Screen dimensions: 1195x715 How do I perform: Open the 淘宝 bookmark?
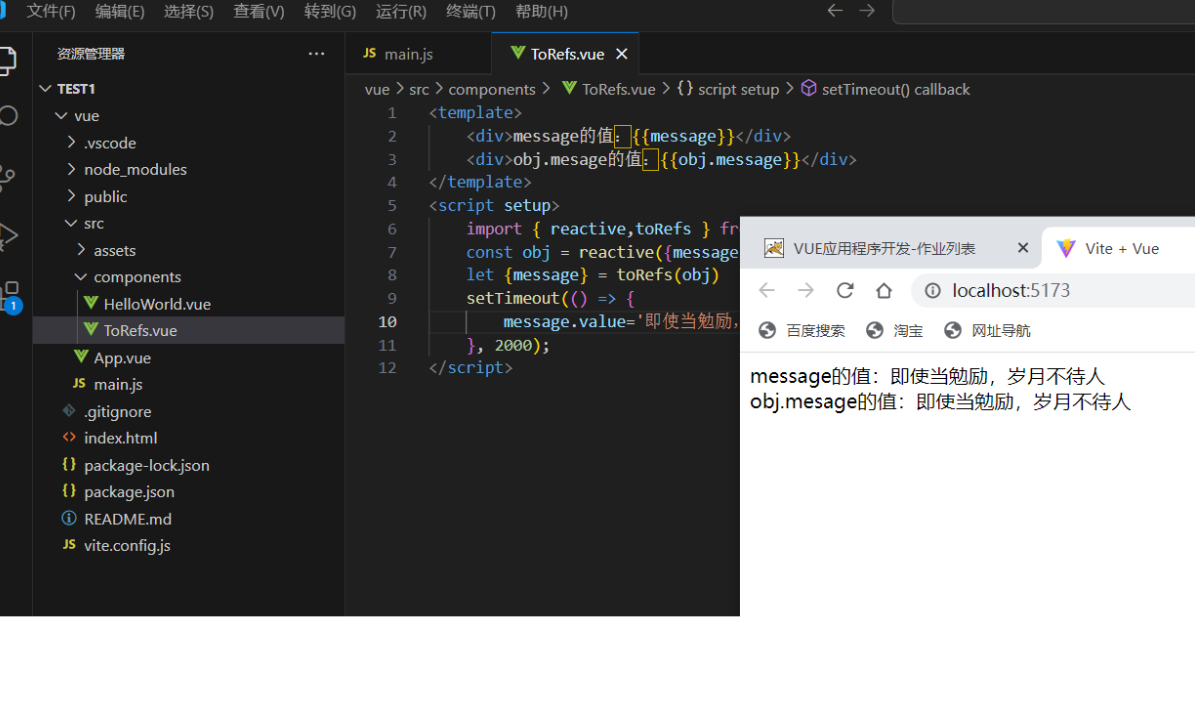pyautogui.click(x=895, y=331)
